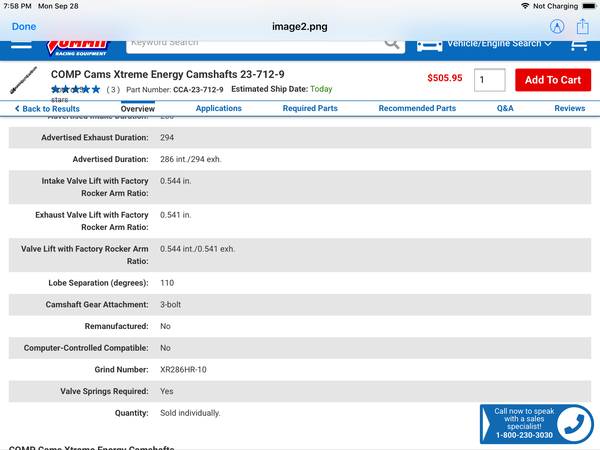This screenshot has width=600, height=450.
Task: Open the Reviews tab
Action: click(570, 108)
